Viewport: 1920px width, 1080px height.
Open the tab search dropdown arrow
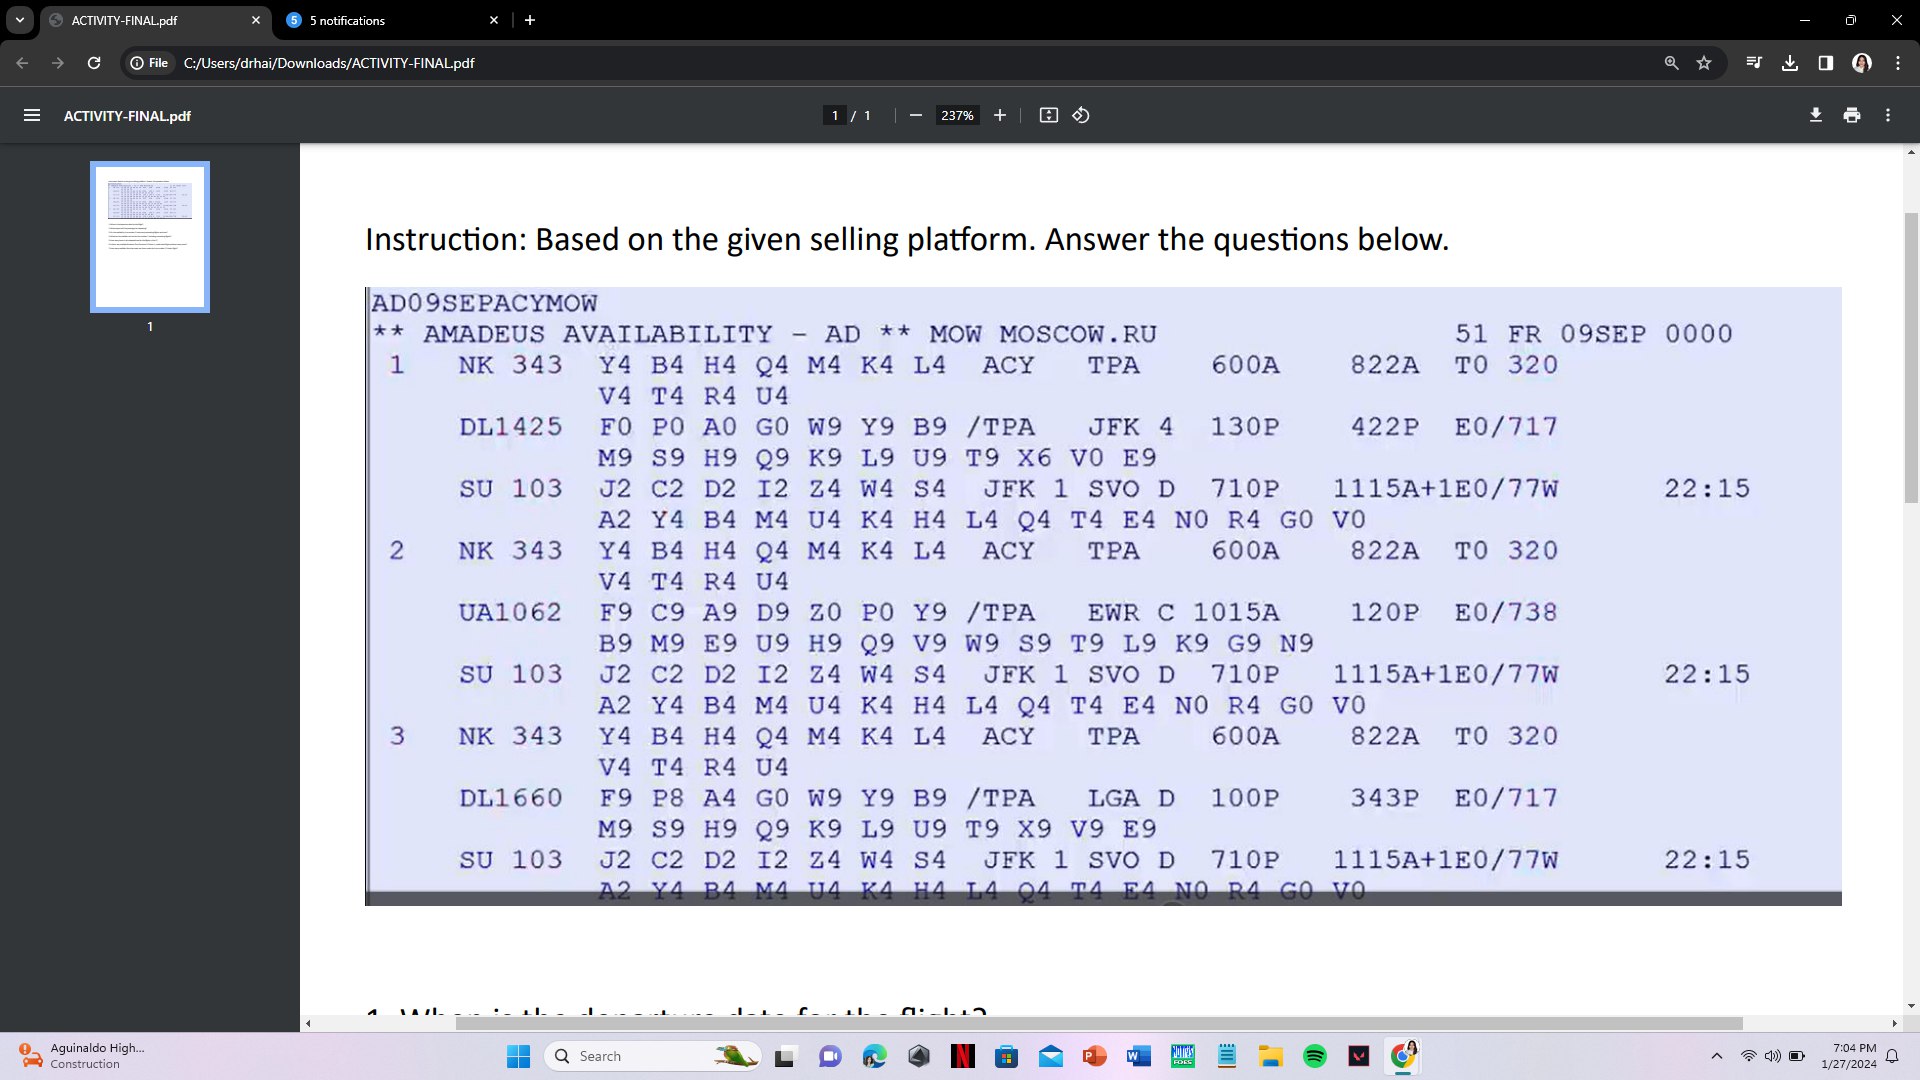tap(19, 20)
